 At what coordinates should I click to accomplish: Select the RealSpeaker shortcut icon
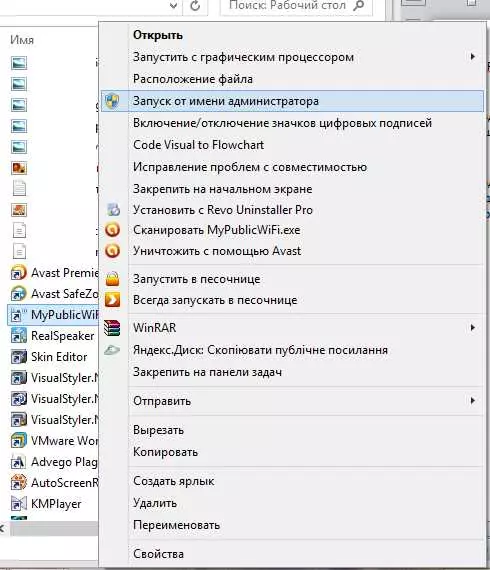click(19, 336)
